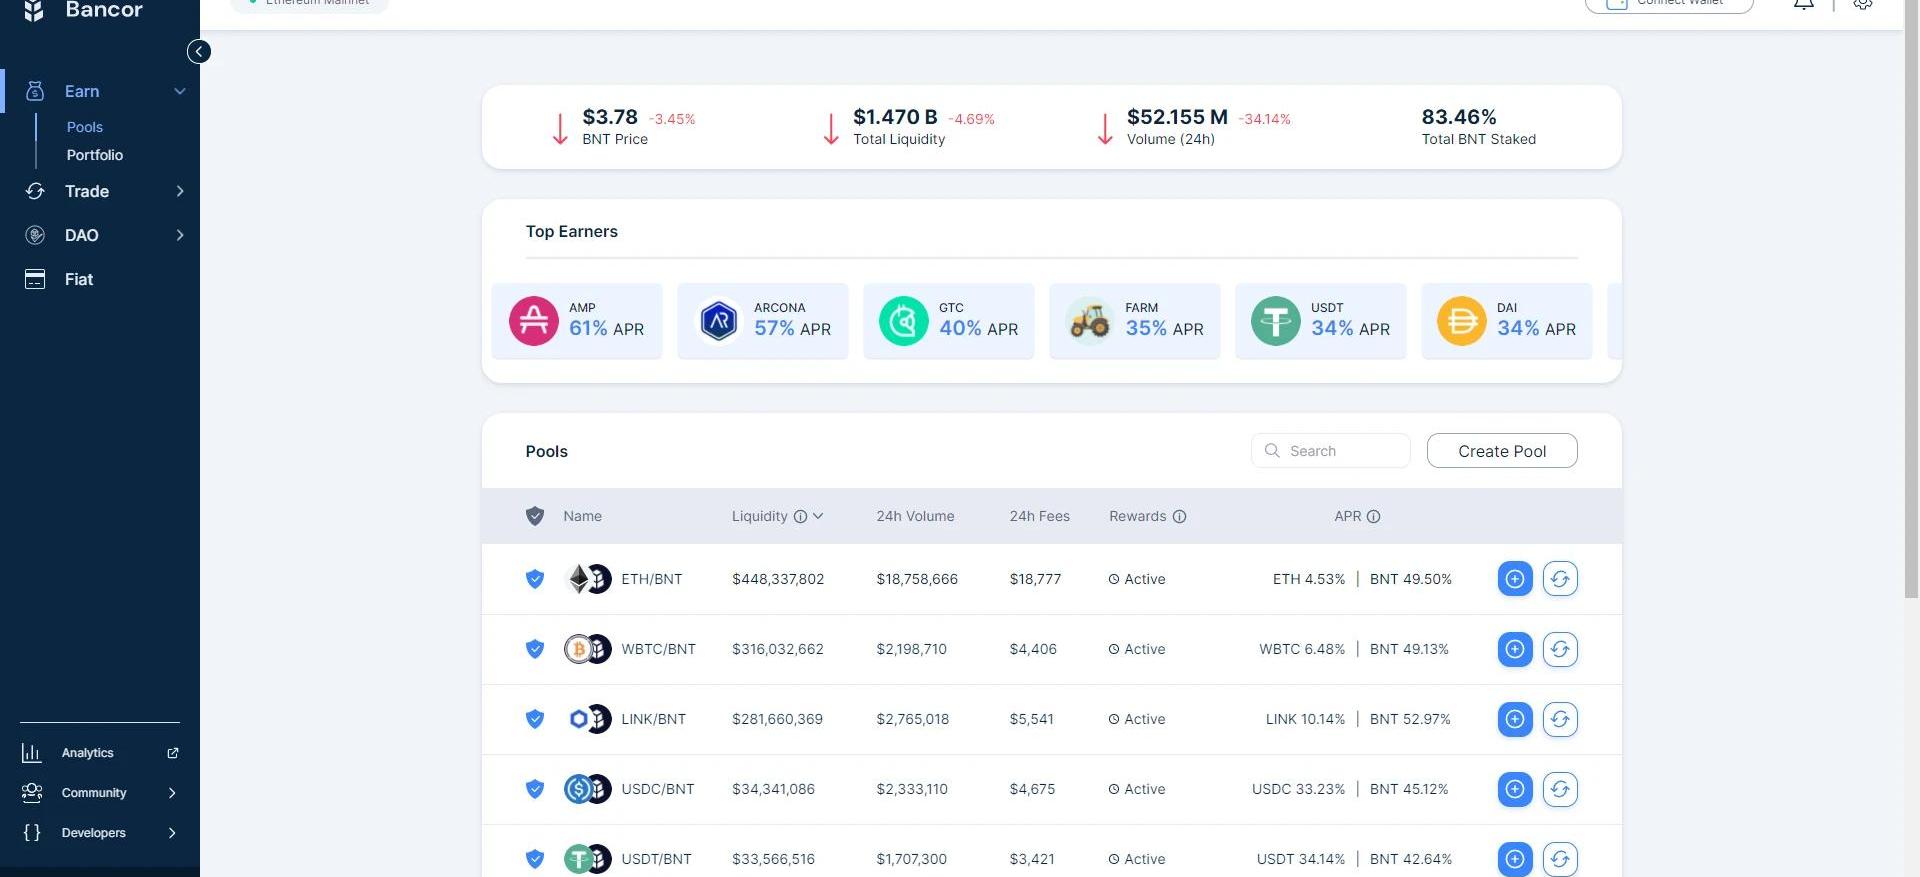Add liquidity to WBTC/BNT pool
The image size is (1920, 877).
coord(1515,649)
